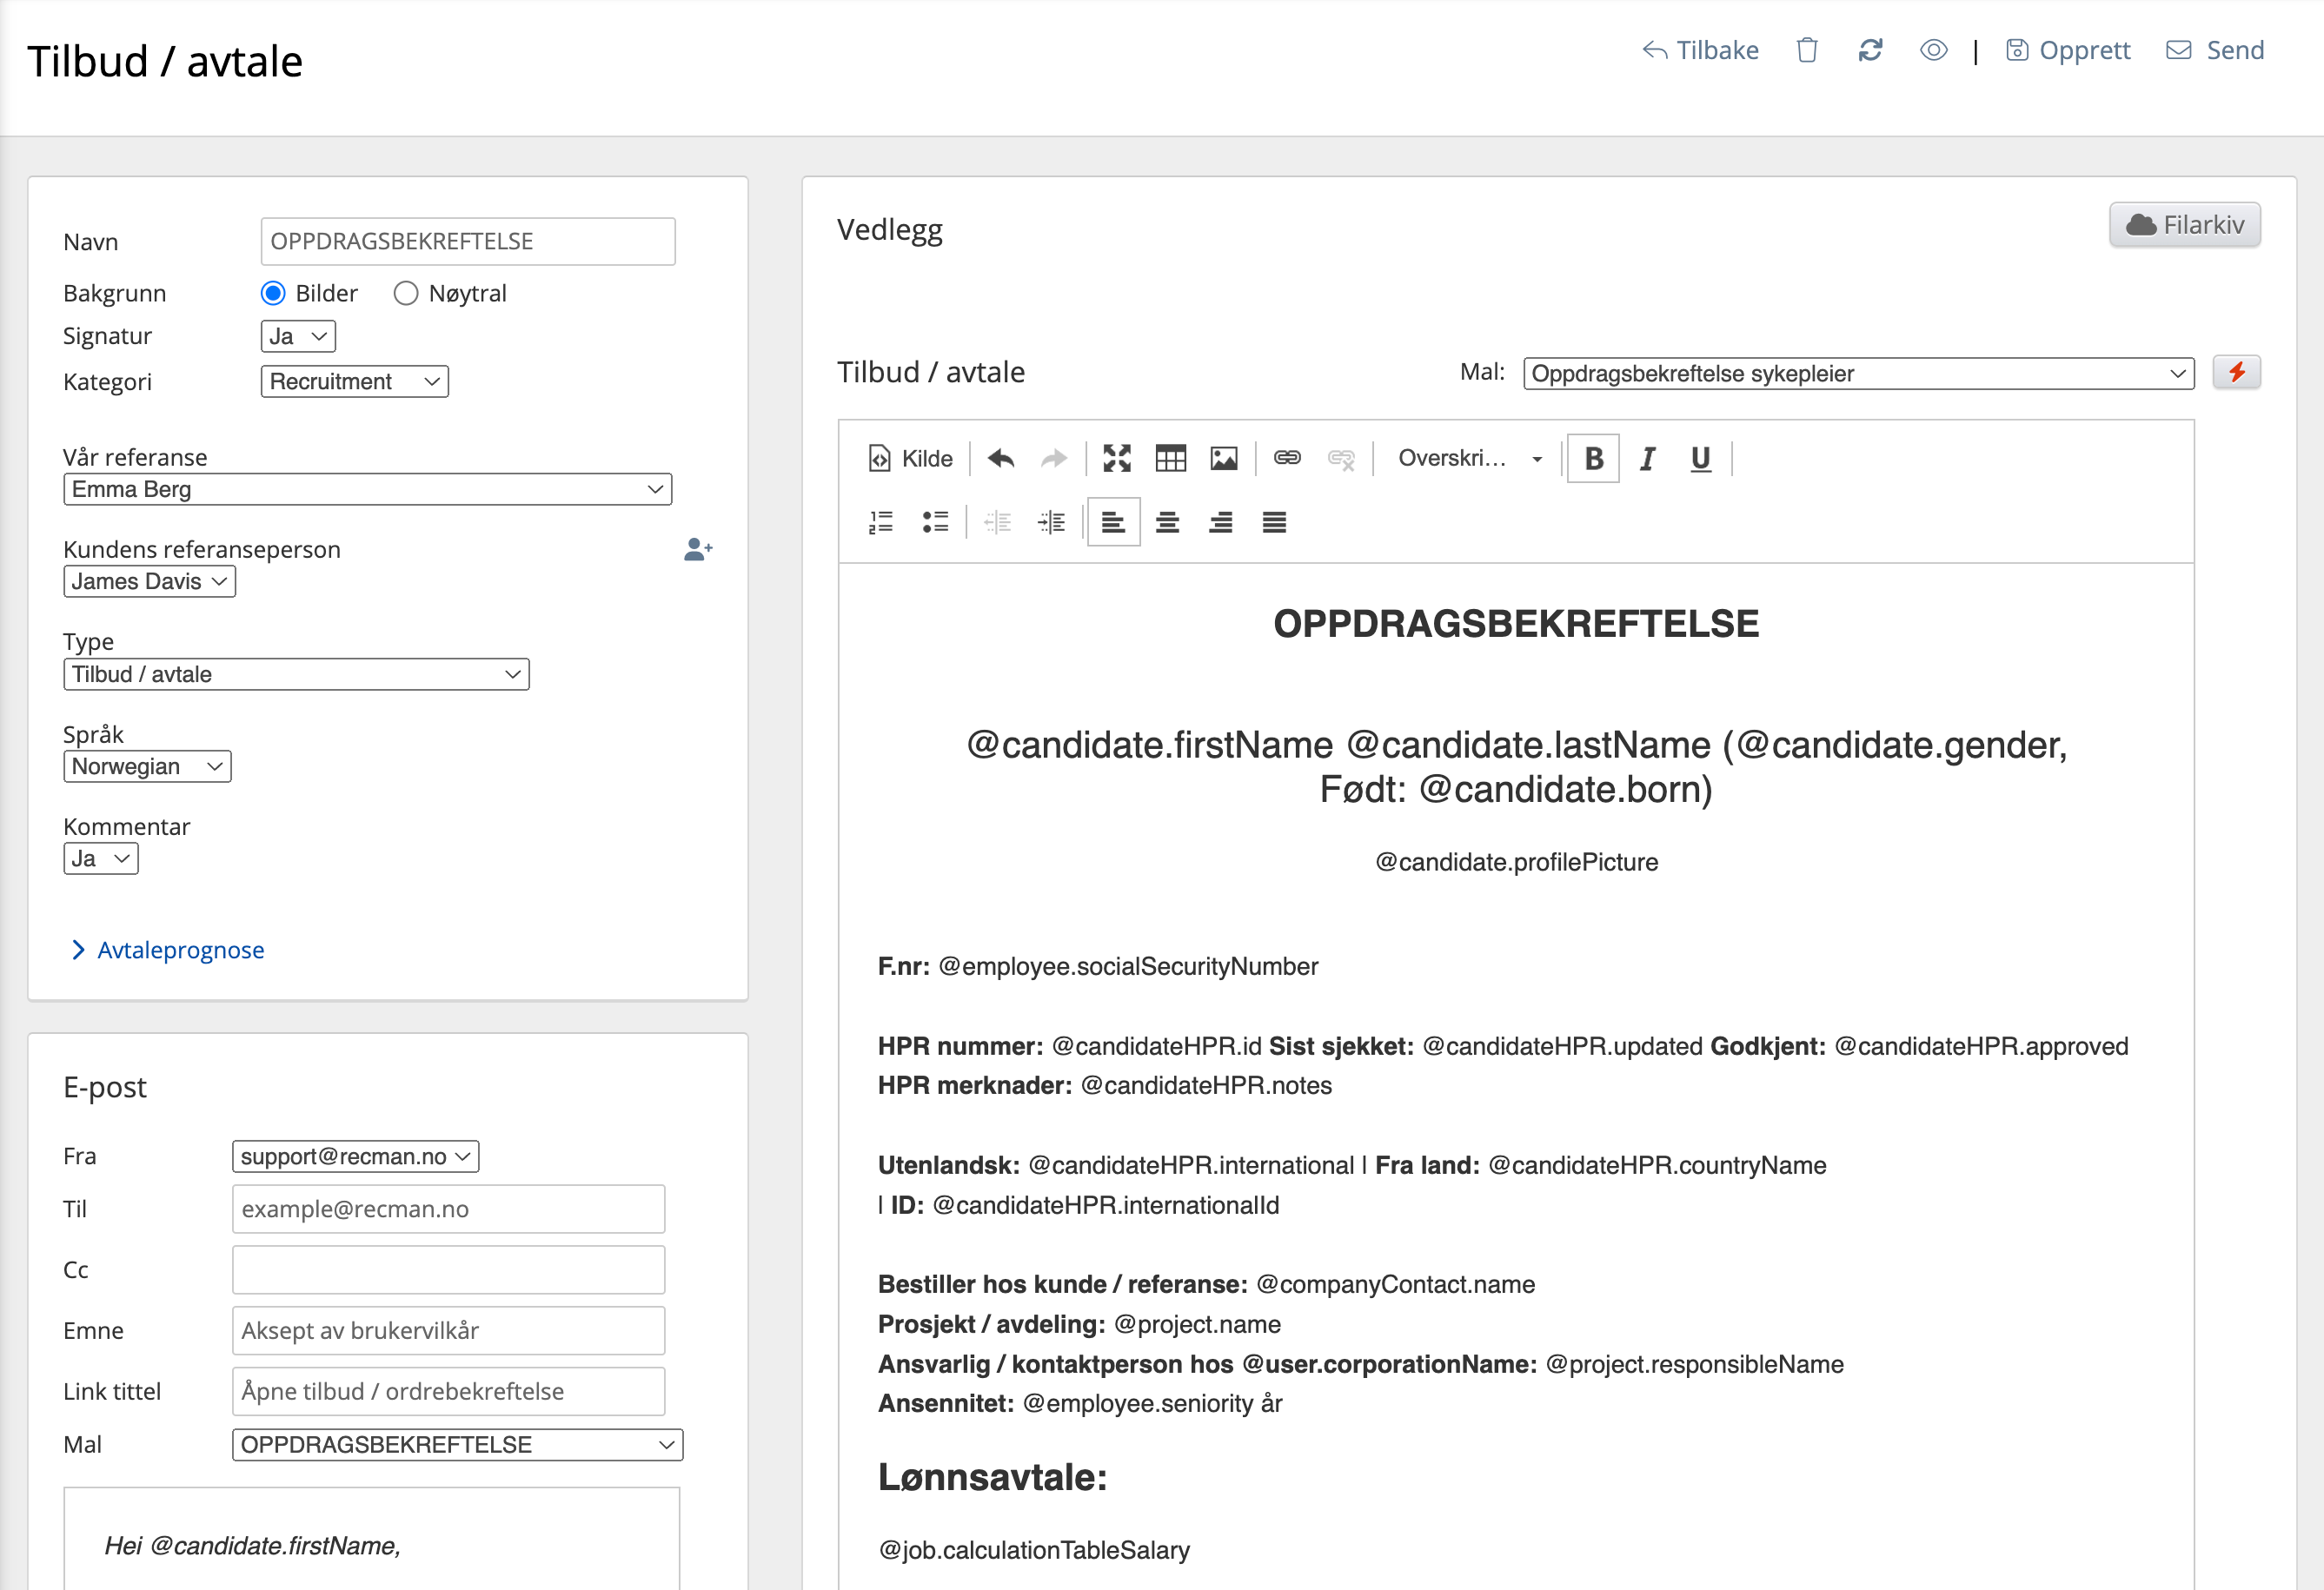Click the maximize editor icon

click(x=1116, y=459)
